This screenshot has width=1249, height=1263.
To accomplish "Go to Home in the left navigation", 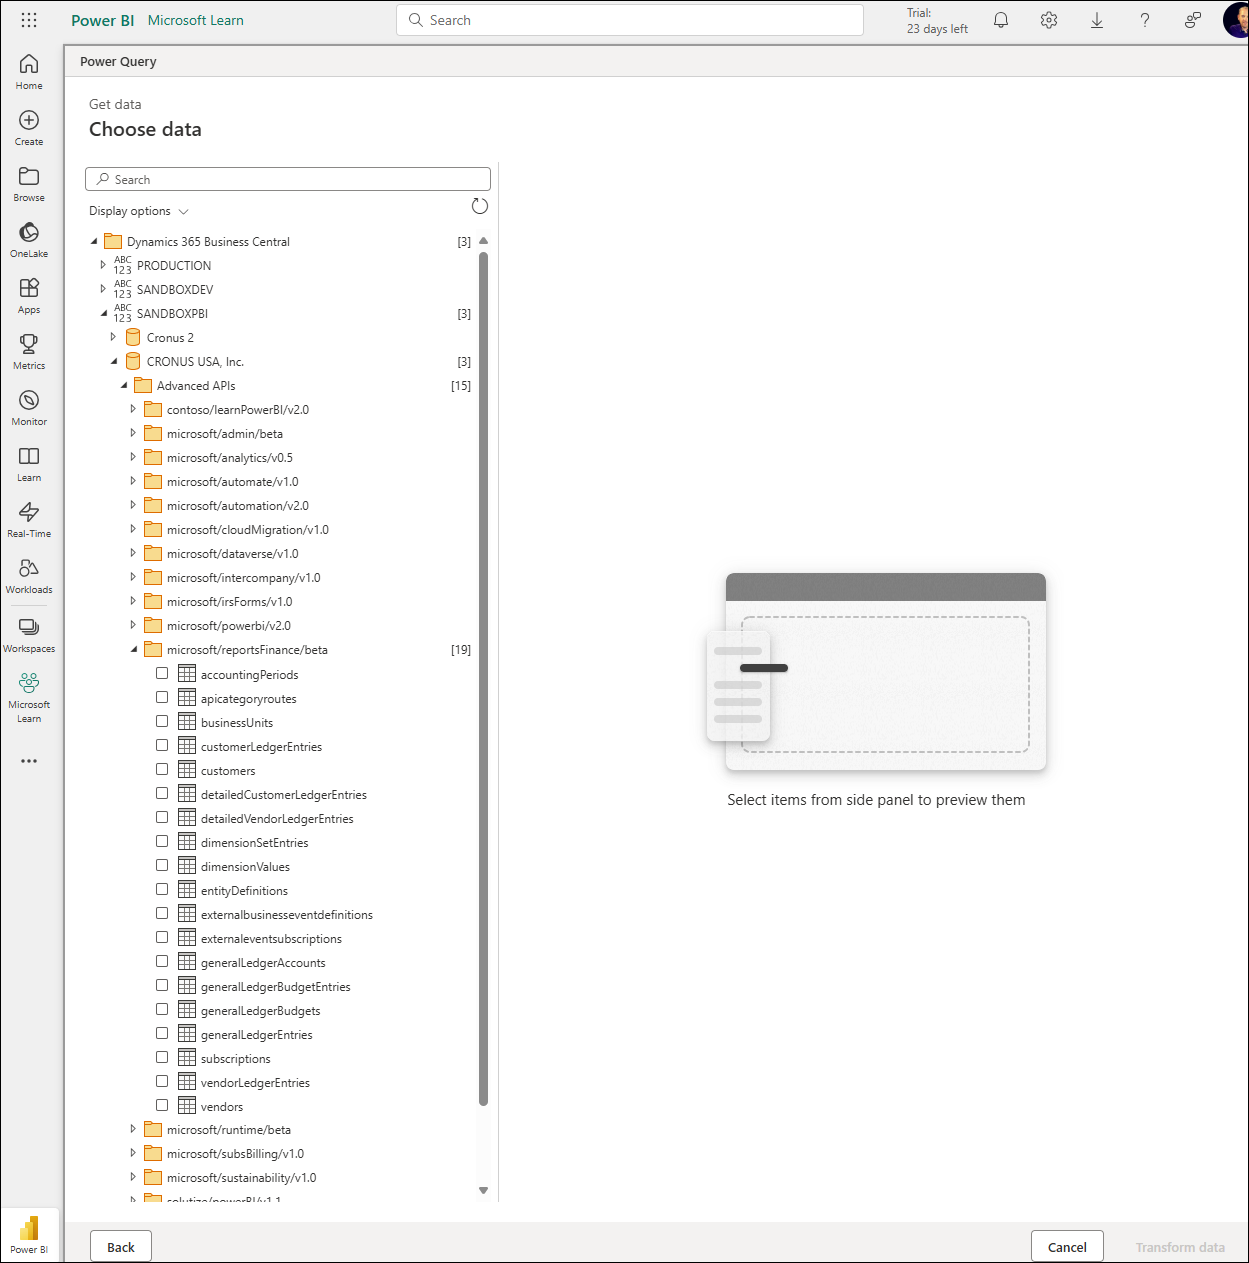I will point(29,71).
